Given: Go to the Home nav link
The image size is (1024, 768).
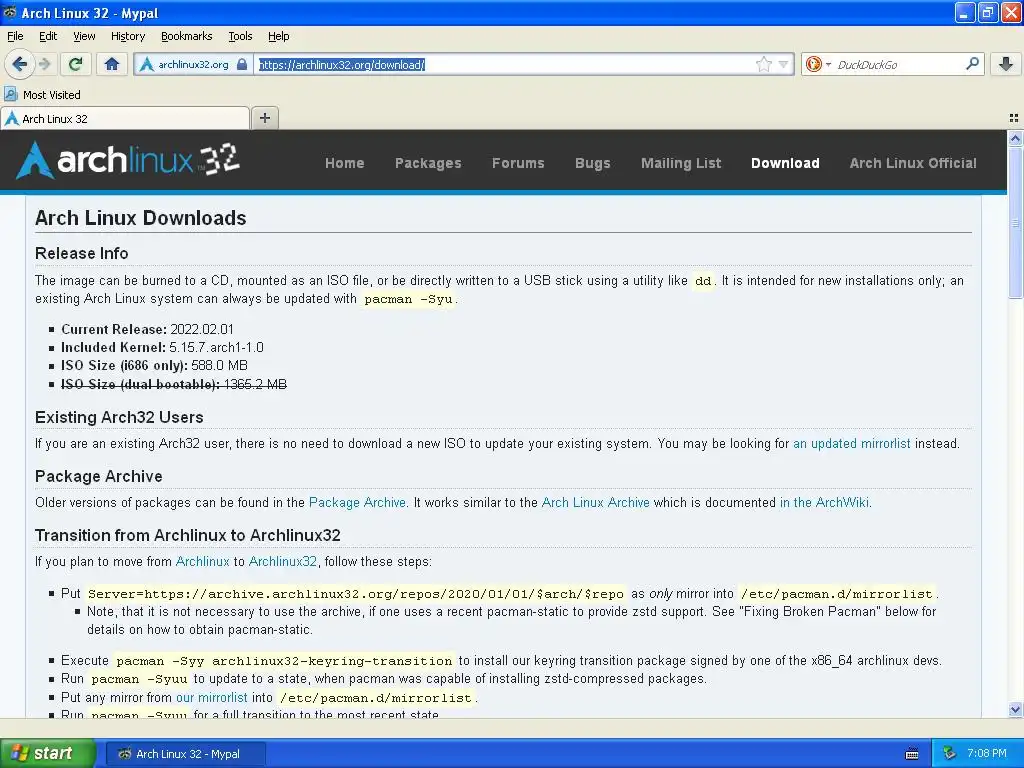Looking at the screenshot, I should 345,163.
